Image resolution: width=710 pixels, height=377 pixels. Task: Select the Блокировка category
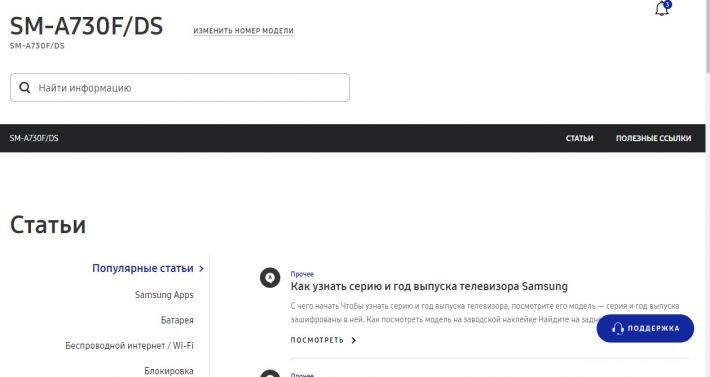pos(168,371)
